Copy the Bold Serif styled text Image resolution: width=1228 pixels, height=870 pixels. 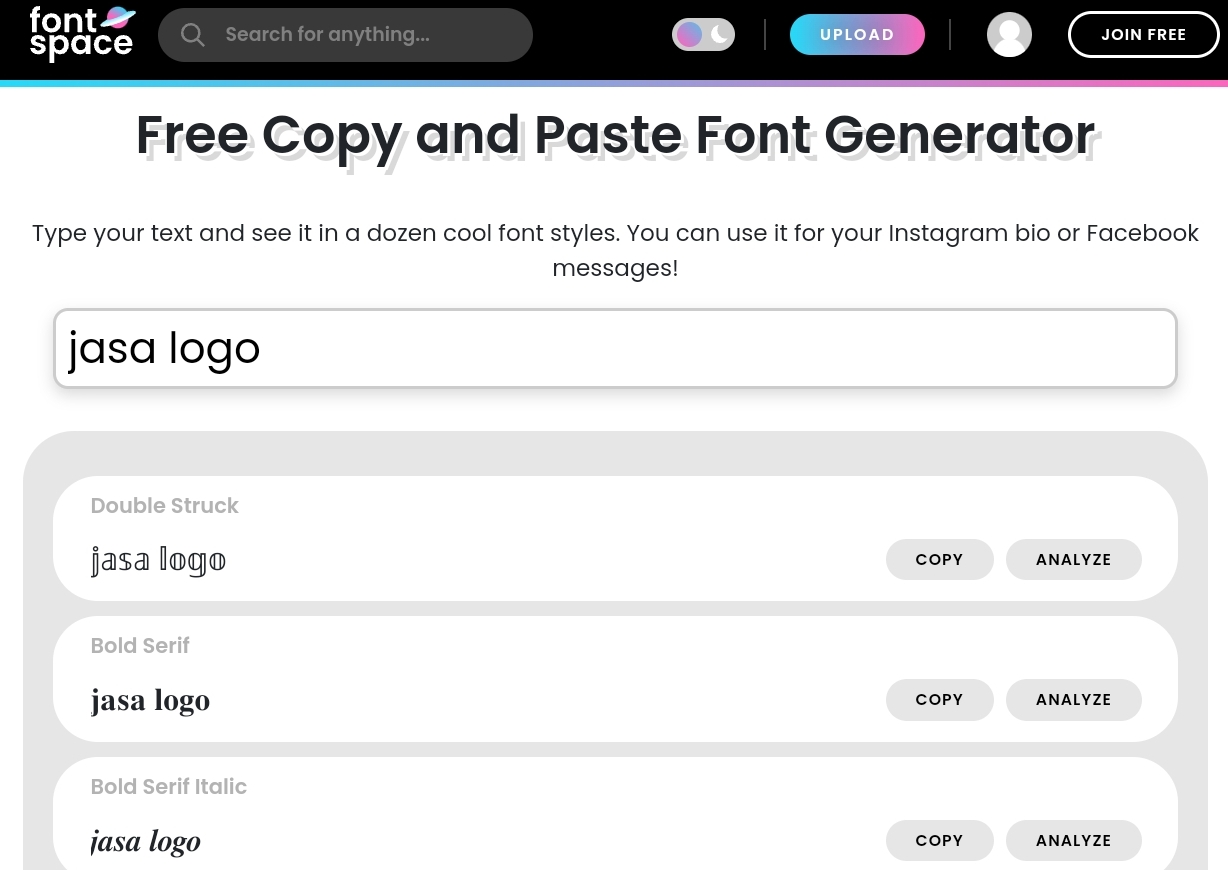coord(939,699)
